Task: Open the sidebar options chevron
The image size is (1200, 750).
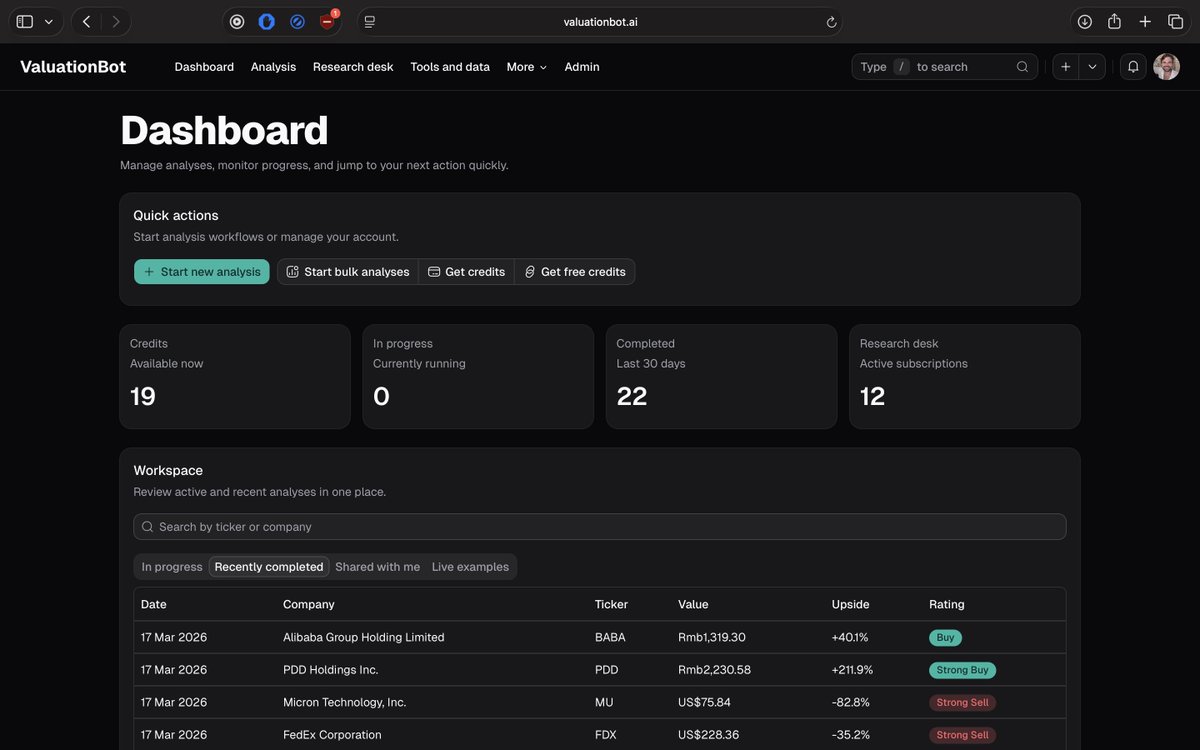Action: coord(49,21)
